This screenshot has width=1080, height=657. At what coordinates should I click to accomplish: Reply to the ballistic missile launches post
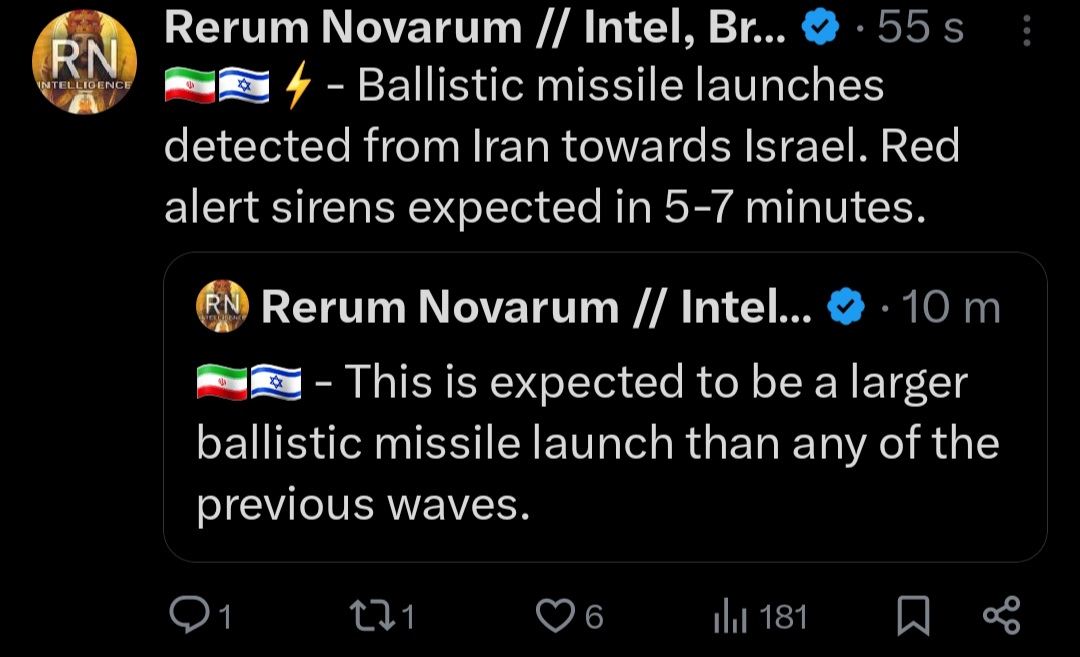tap(190, 615)
